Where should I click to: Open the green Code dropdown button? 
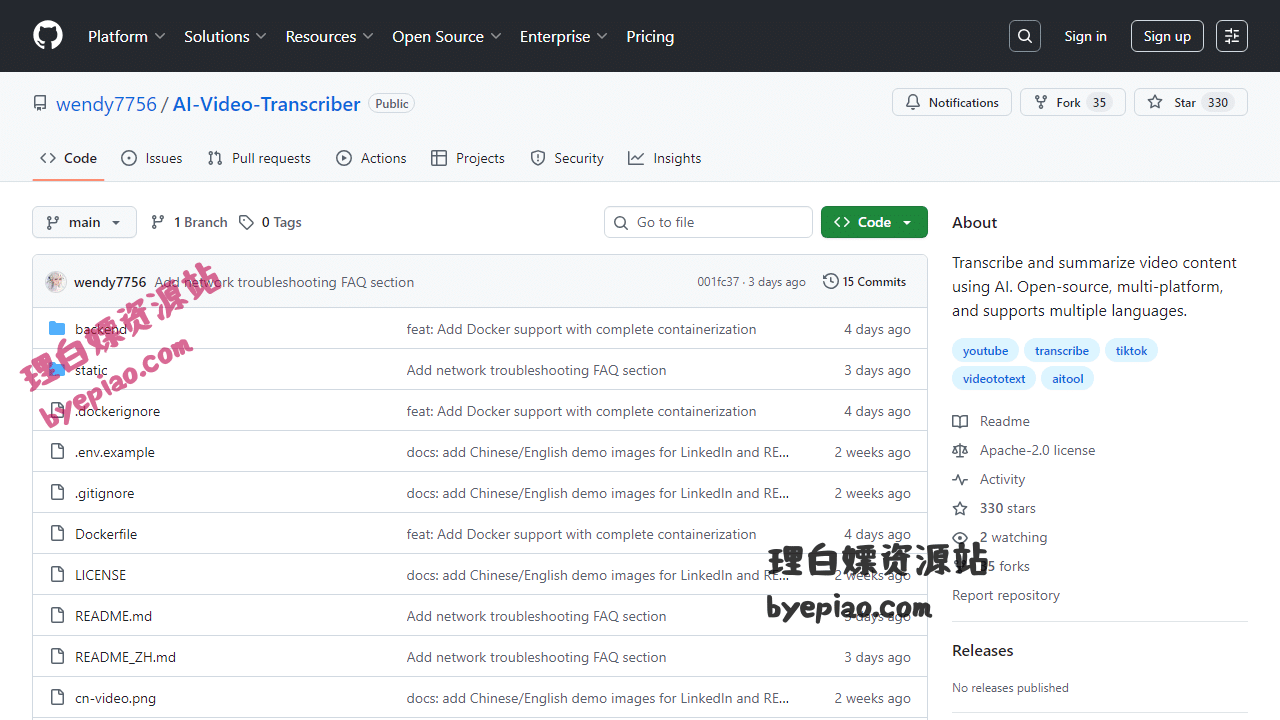click(874, 222)
